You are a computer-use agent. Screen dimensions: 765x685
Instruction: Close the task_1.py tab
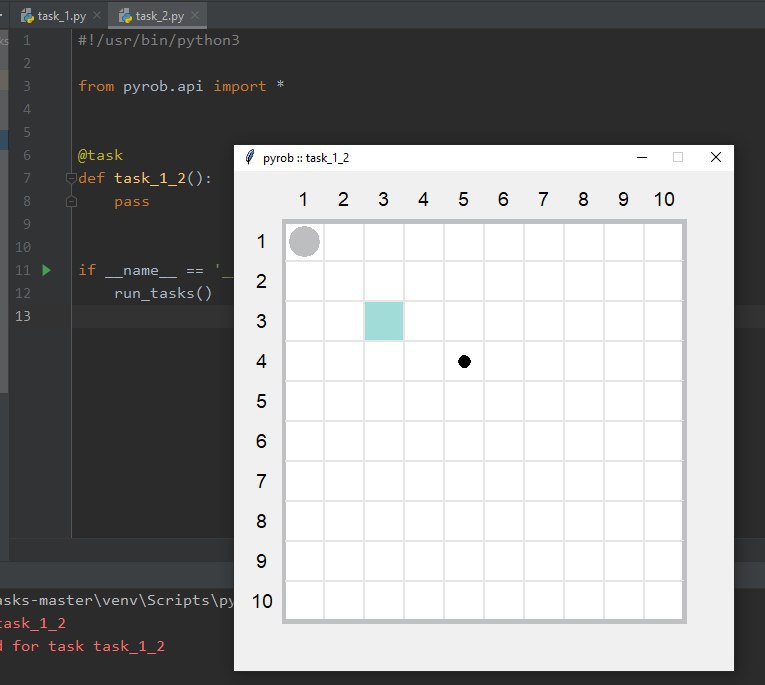coord(97,16)
